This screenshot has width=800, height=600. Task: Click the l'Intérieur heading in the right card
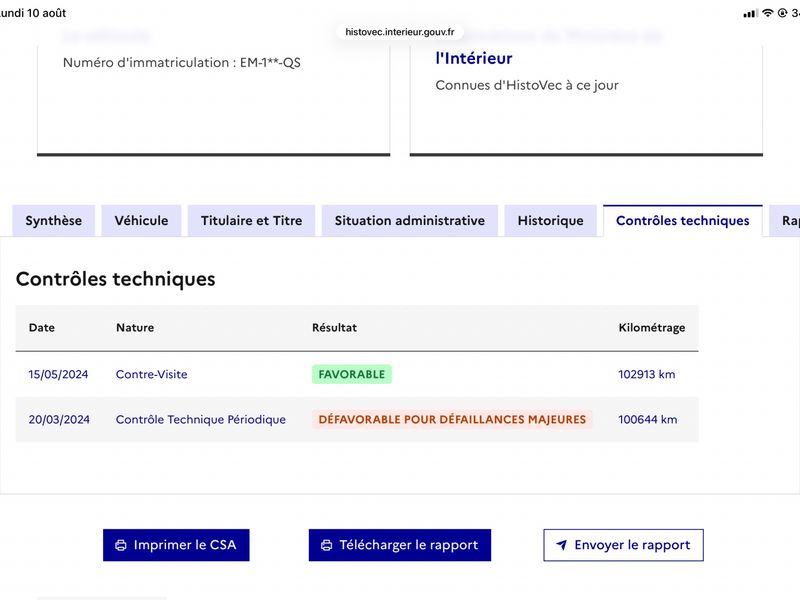click(473, 59)
